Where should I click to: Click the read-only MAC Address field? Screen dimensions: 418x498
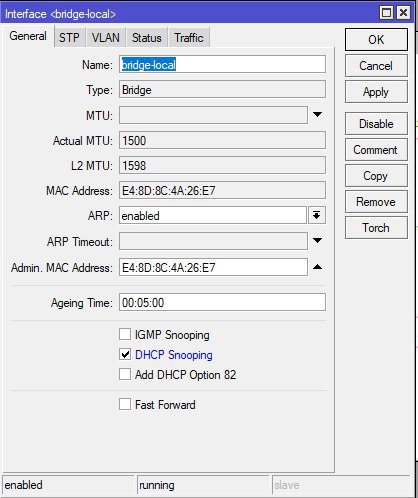[222, 191]
